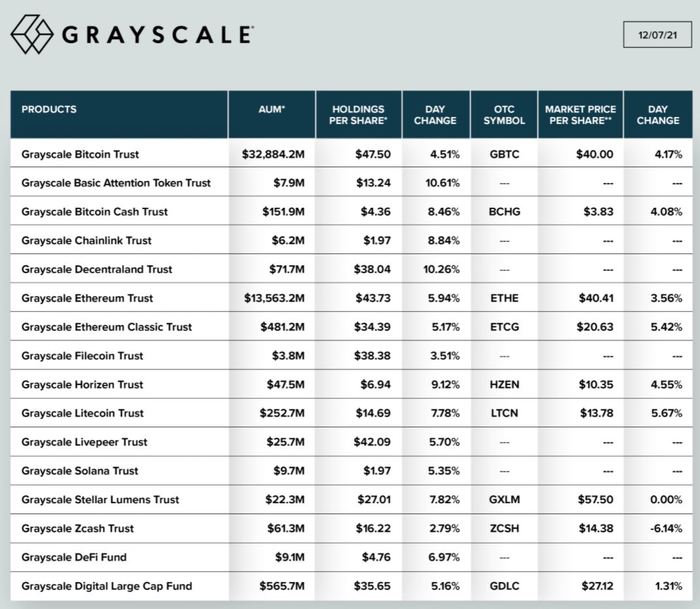Click the -6.14% Zcash day change value

657,528
